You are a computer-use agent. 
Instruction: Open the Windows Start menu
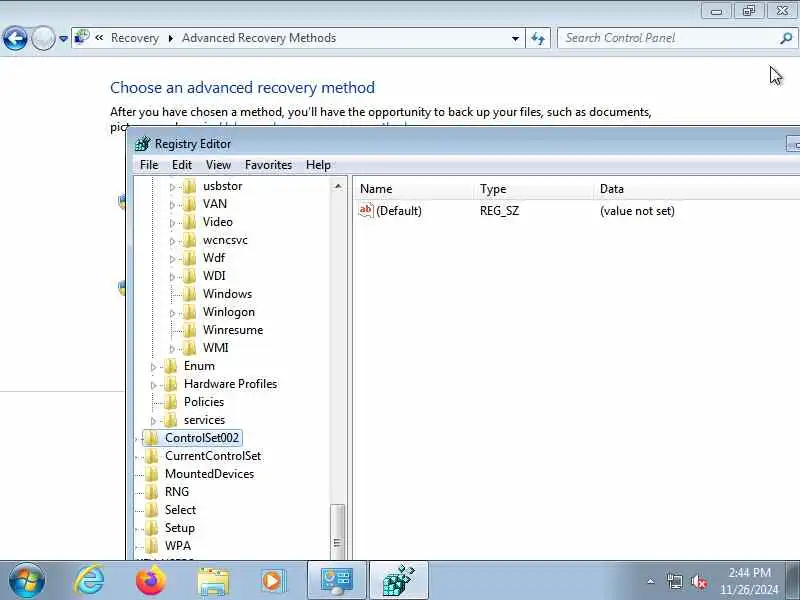click(x=27, y=581)
